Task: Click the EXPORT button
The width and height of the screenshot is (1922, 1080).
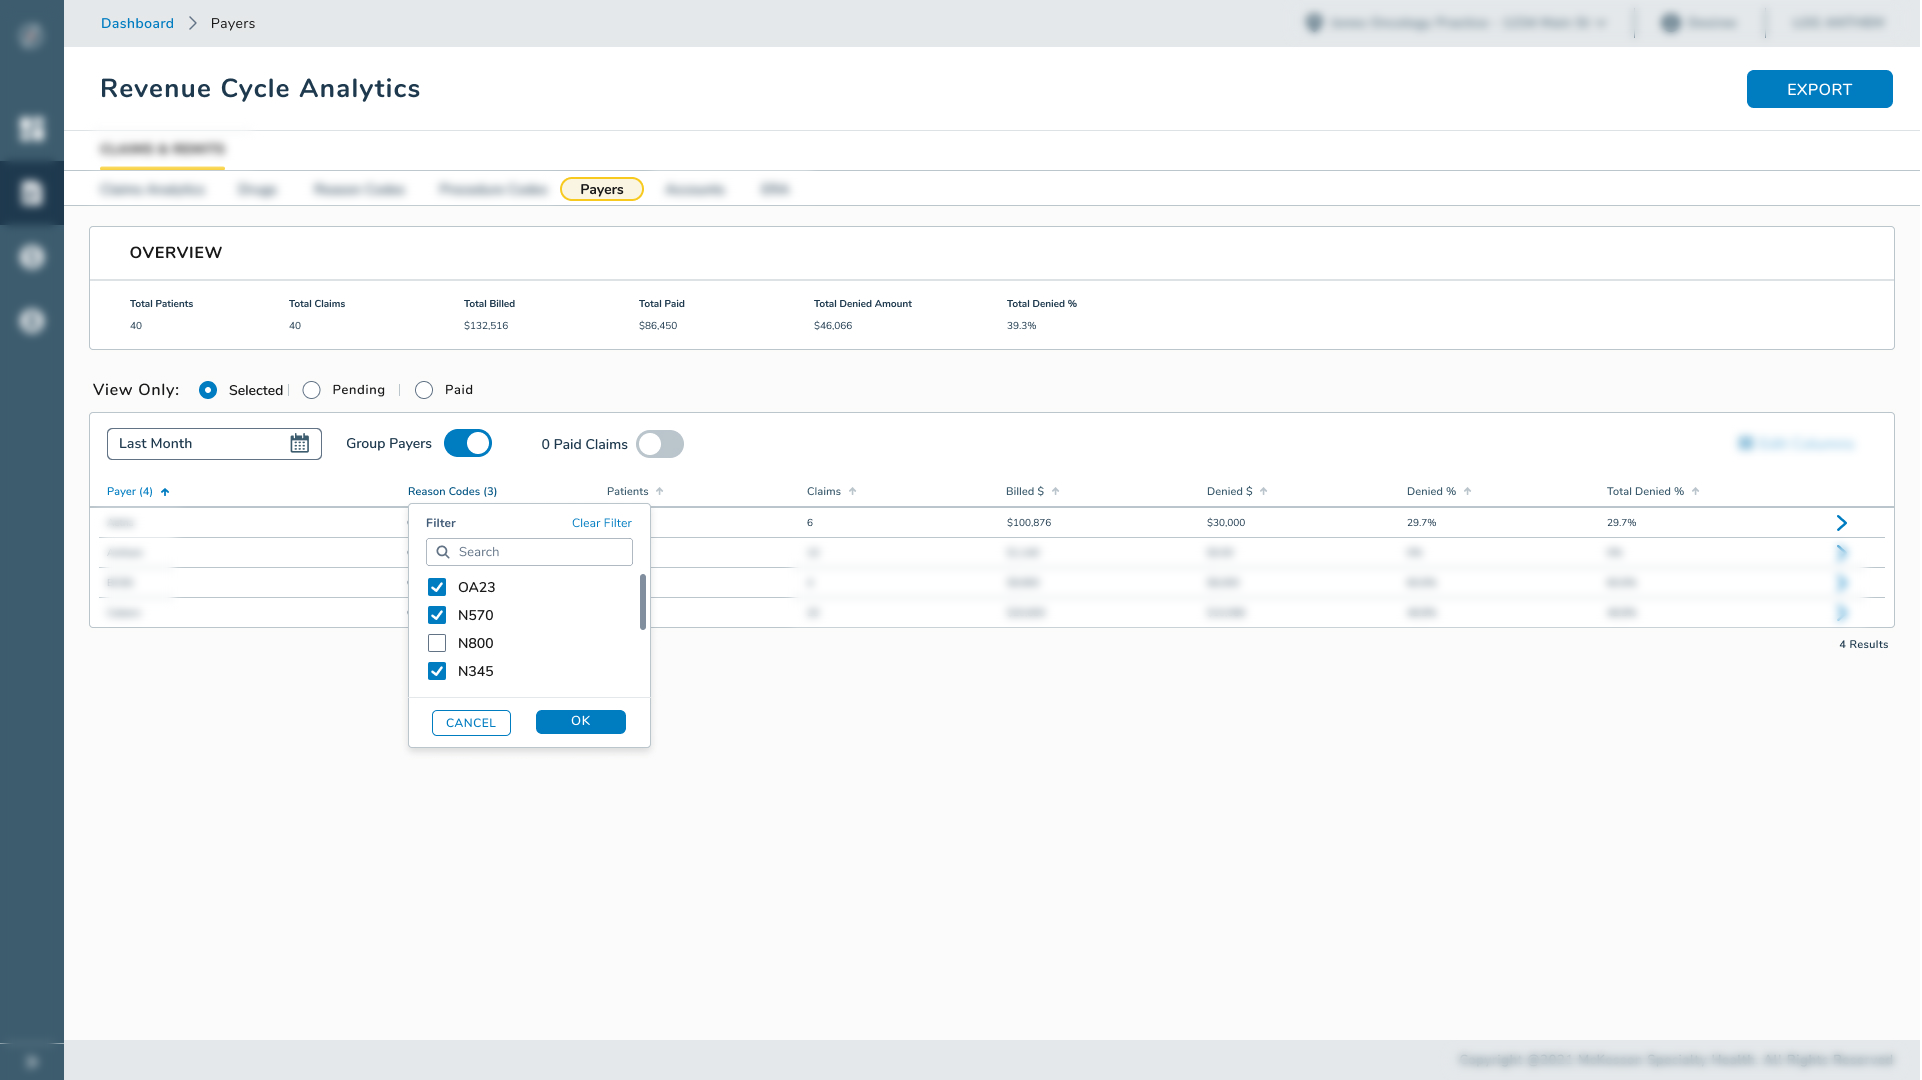Action: coord(1820,89)
